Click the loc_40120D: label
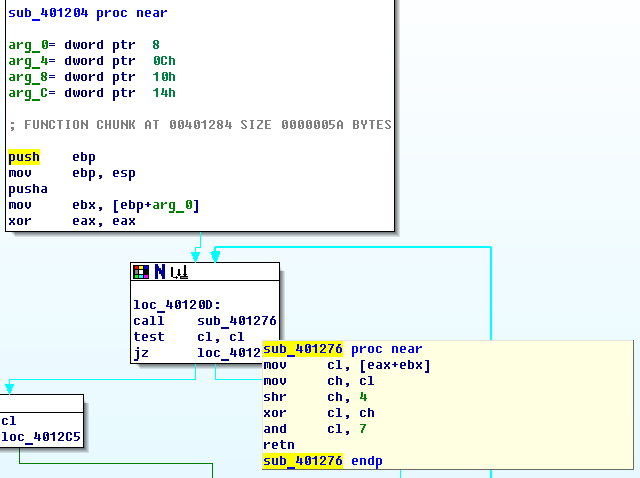This screenshot has height=478, width=640. pyautogui.click(x=177, y=305)
